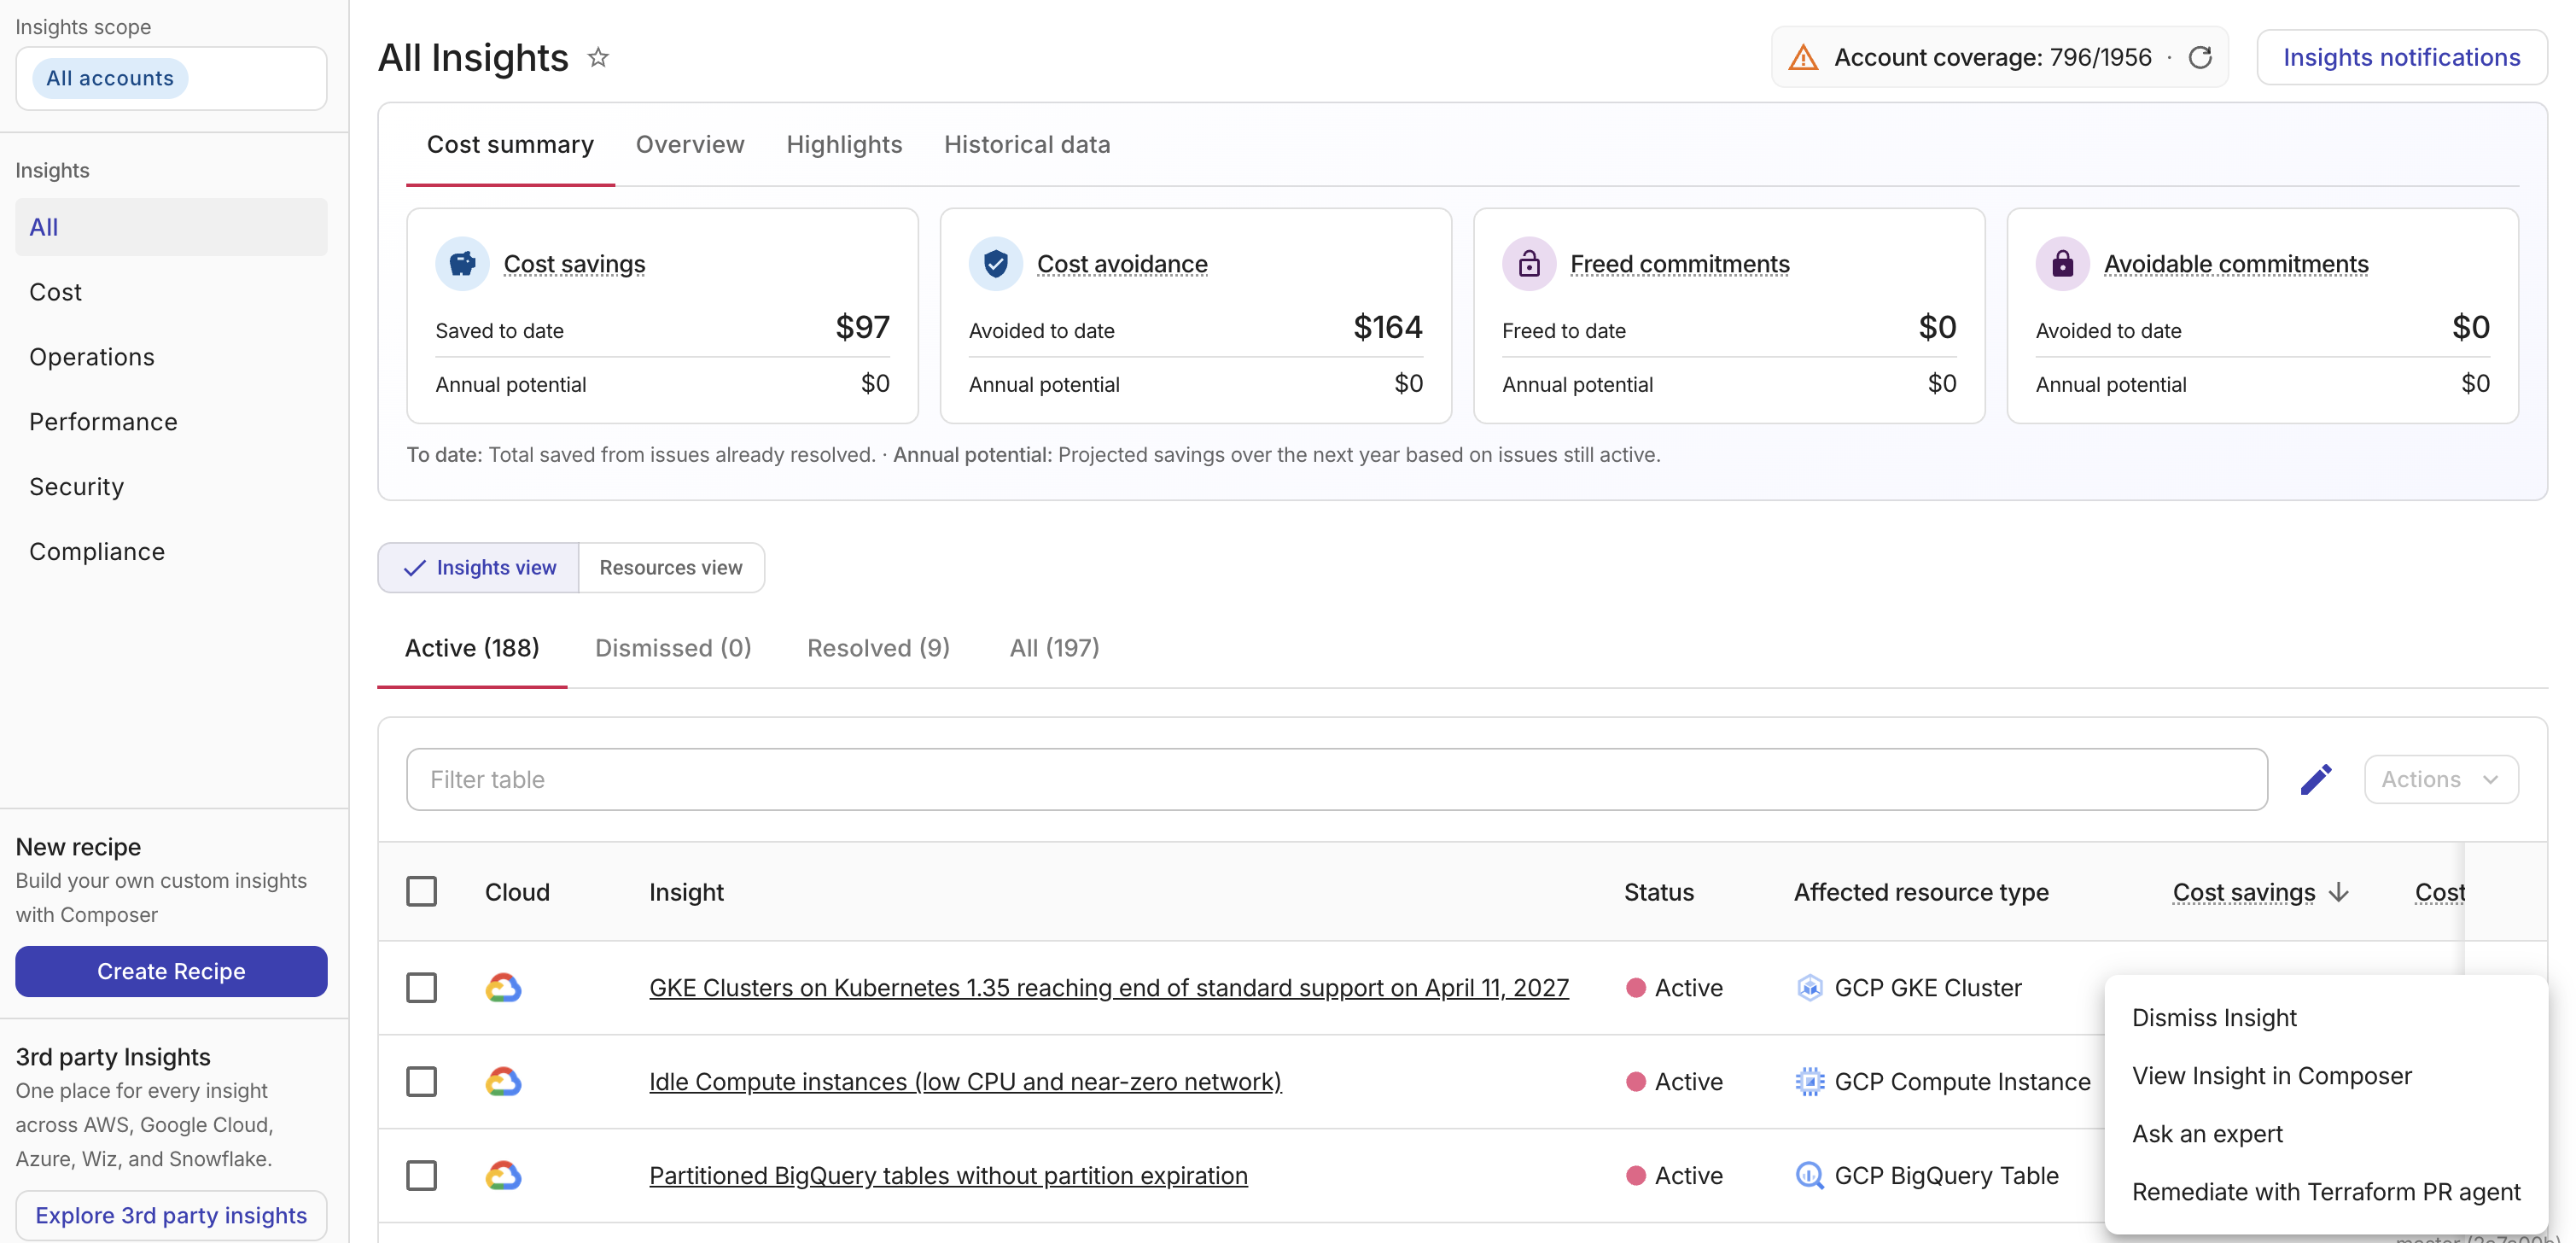Viewport: 2576px width, 1243px height.
Task: Click Explore 3rd party insights button
Action: coord(171,1215)
